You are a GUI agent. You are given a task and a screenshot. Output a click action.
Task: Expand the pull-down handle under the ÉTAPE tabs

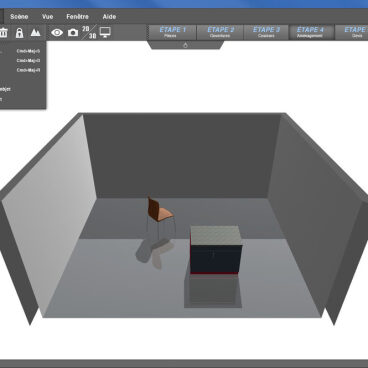(185, 45)
